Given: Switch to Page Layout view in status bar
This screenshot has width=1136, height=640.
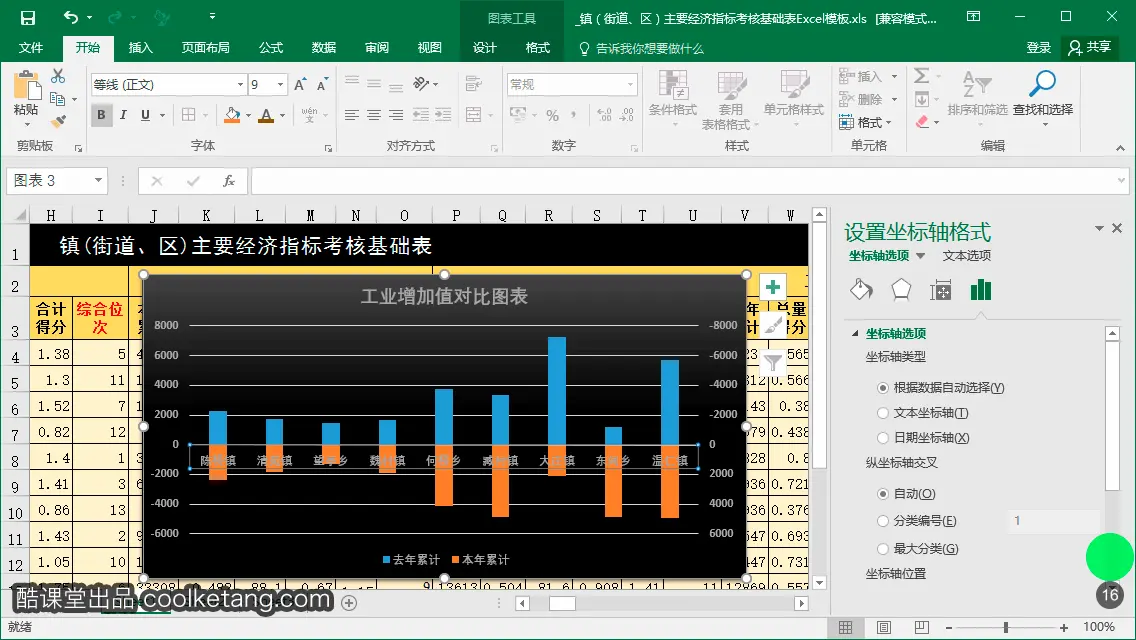Looking at the screenshot, I should 884,628.
